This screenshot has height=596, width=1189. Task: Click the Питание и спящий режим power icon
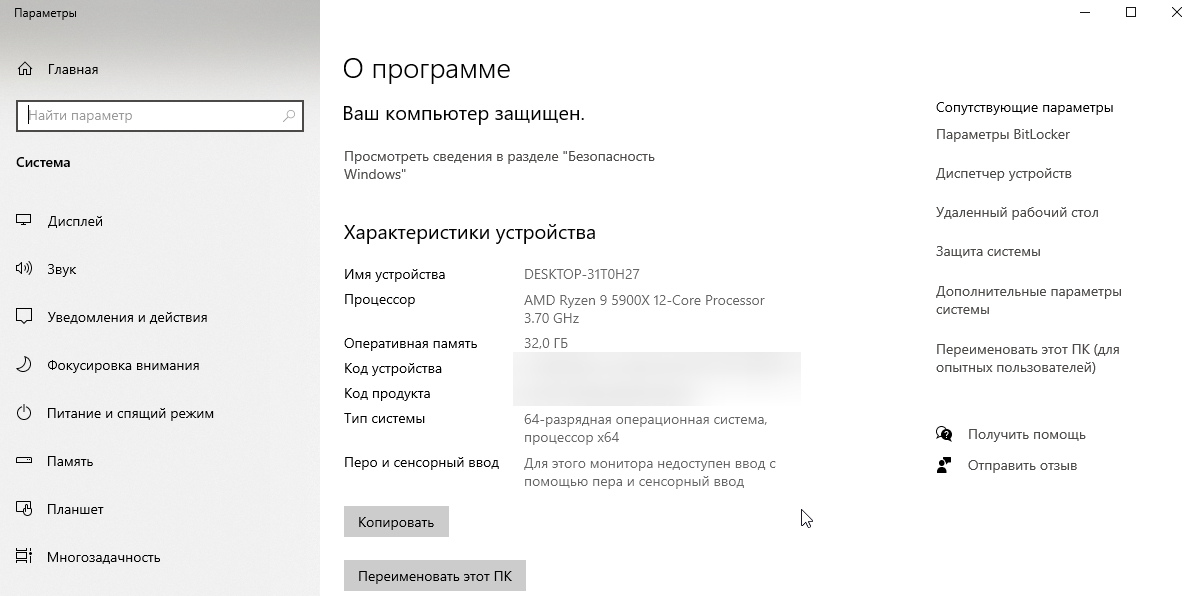click(24, 412)
